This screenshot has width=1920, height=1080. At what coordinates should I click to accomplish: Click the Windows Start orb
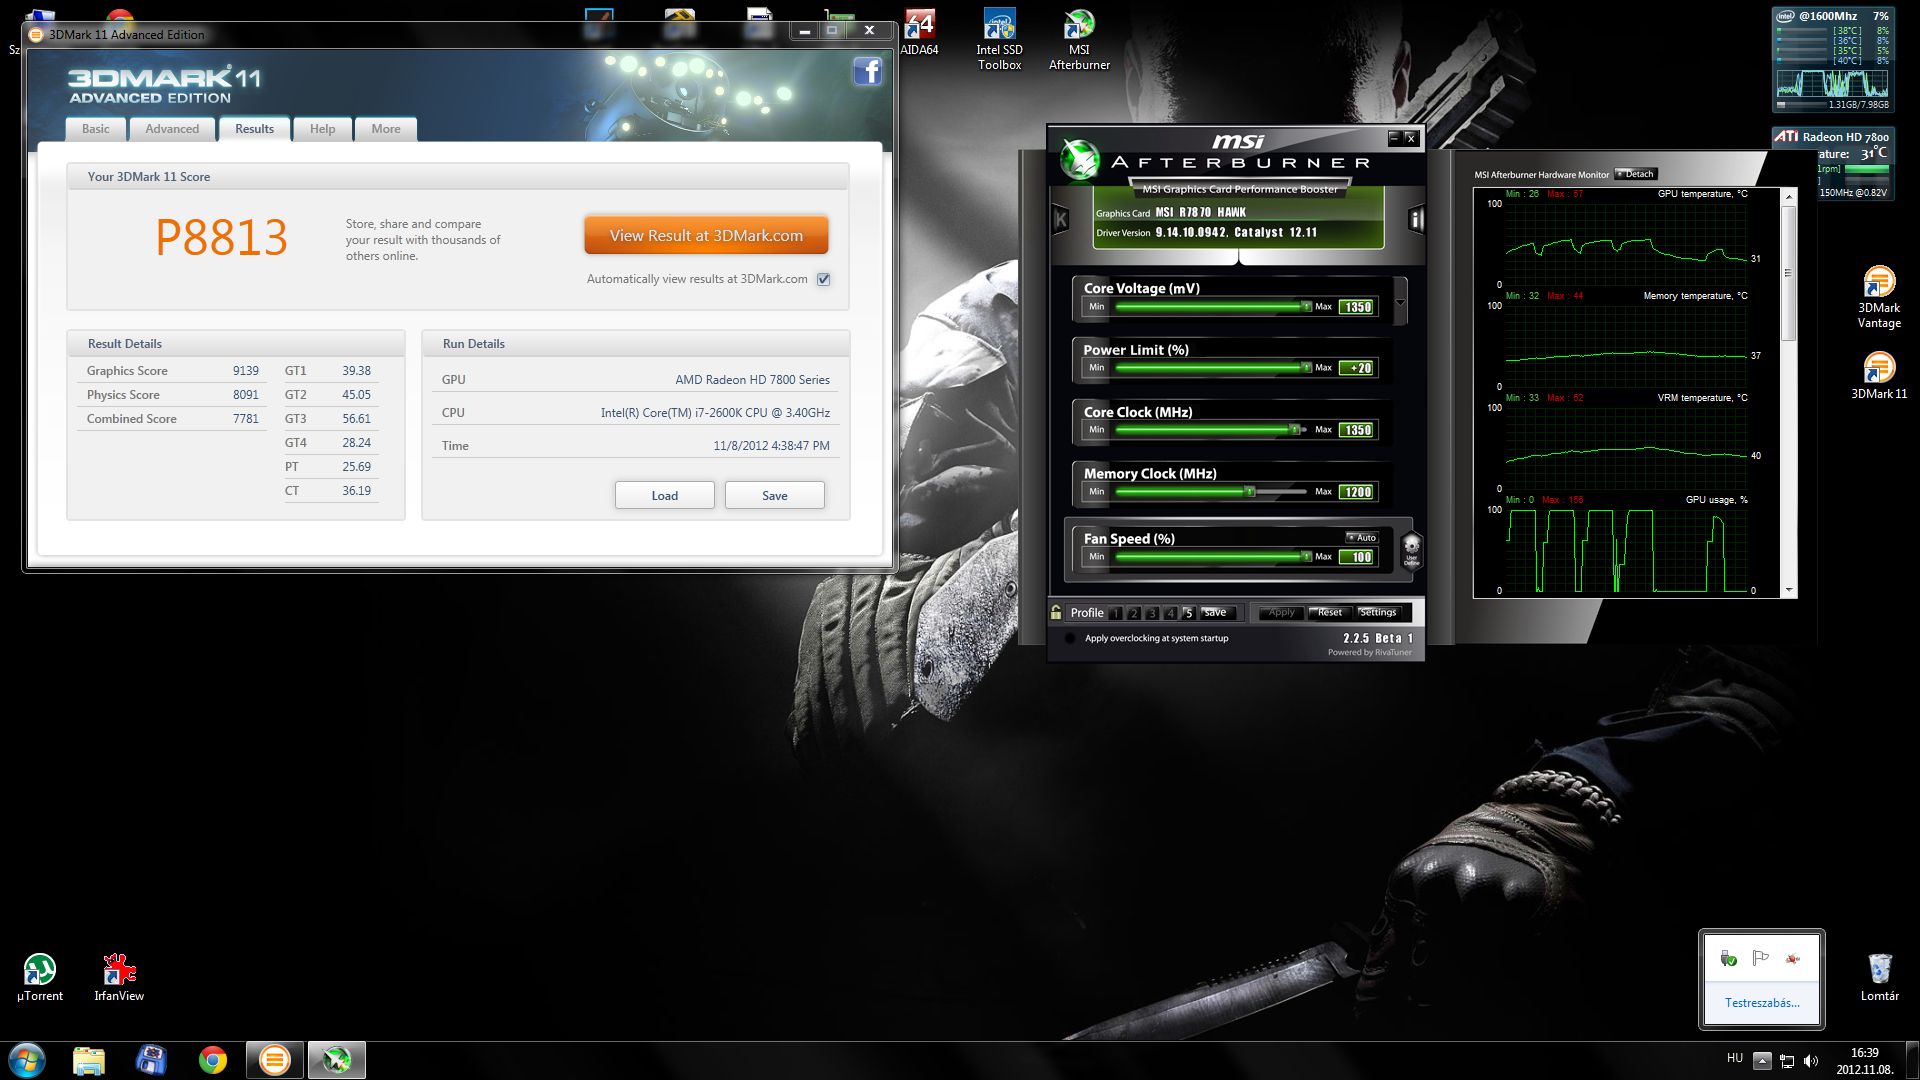click(x=27, y=1060)
